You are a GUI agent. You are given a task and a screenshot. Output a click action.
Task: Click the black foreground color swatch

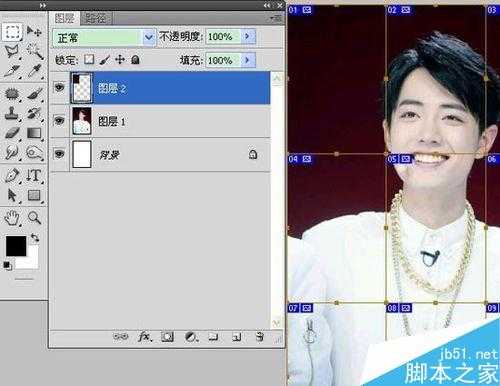click(x=16, y=246)
